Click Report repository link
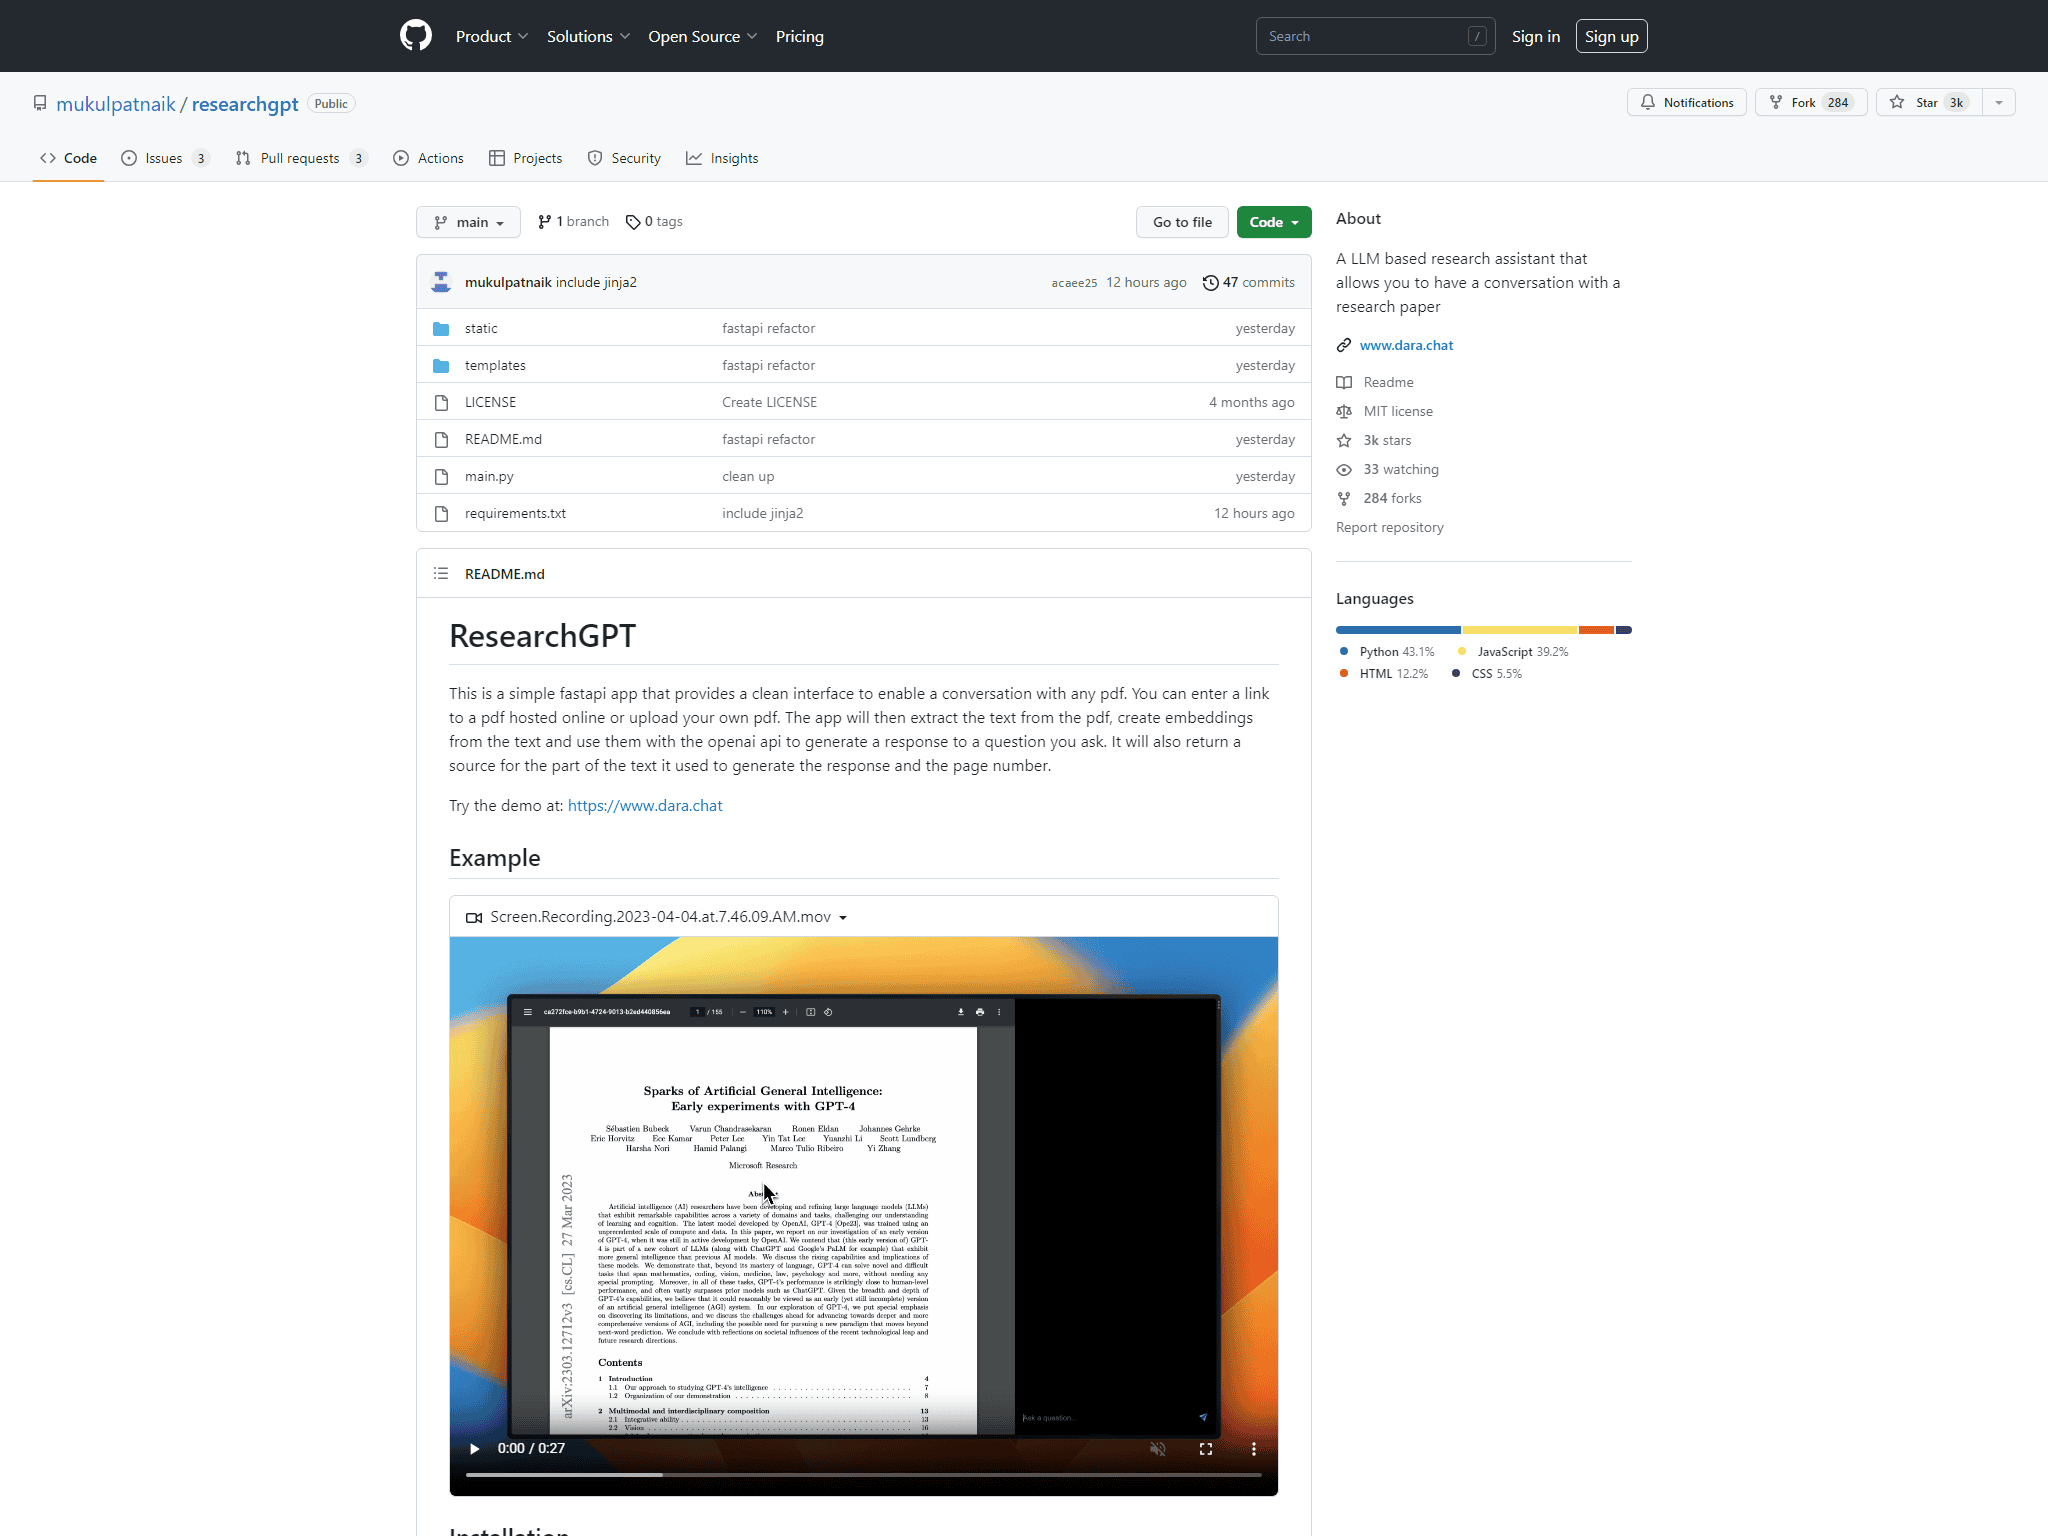The height and width of the screenshot is (1536, 2048). (x=1389, y=527)
